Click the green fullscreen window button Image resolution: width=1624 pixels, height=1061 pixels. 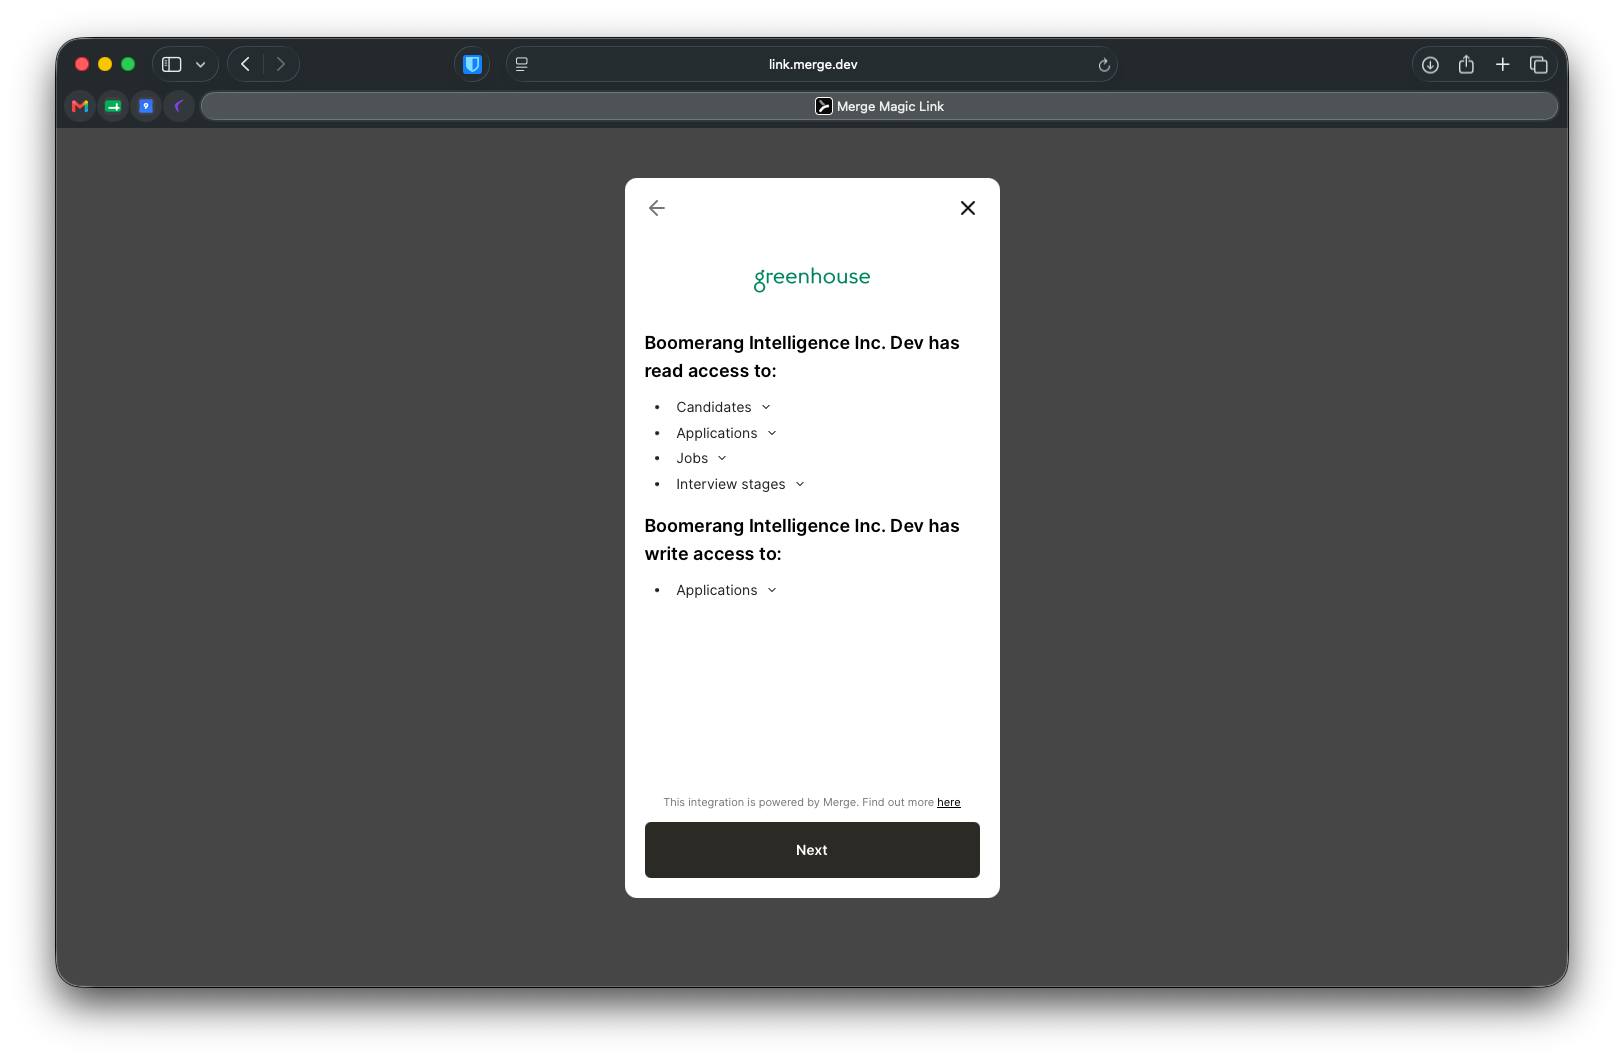coord(128,64)
